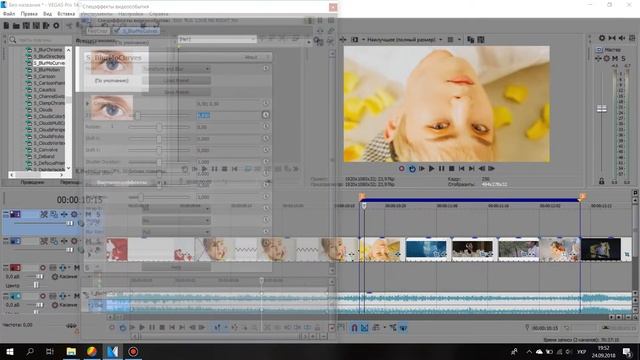Create a new project with the toolbar icon
This screenshot has width=640, height=360.
6,26
